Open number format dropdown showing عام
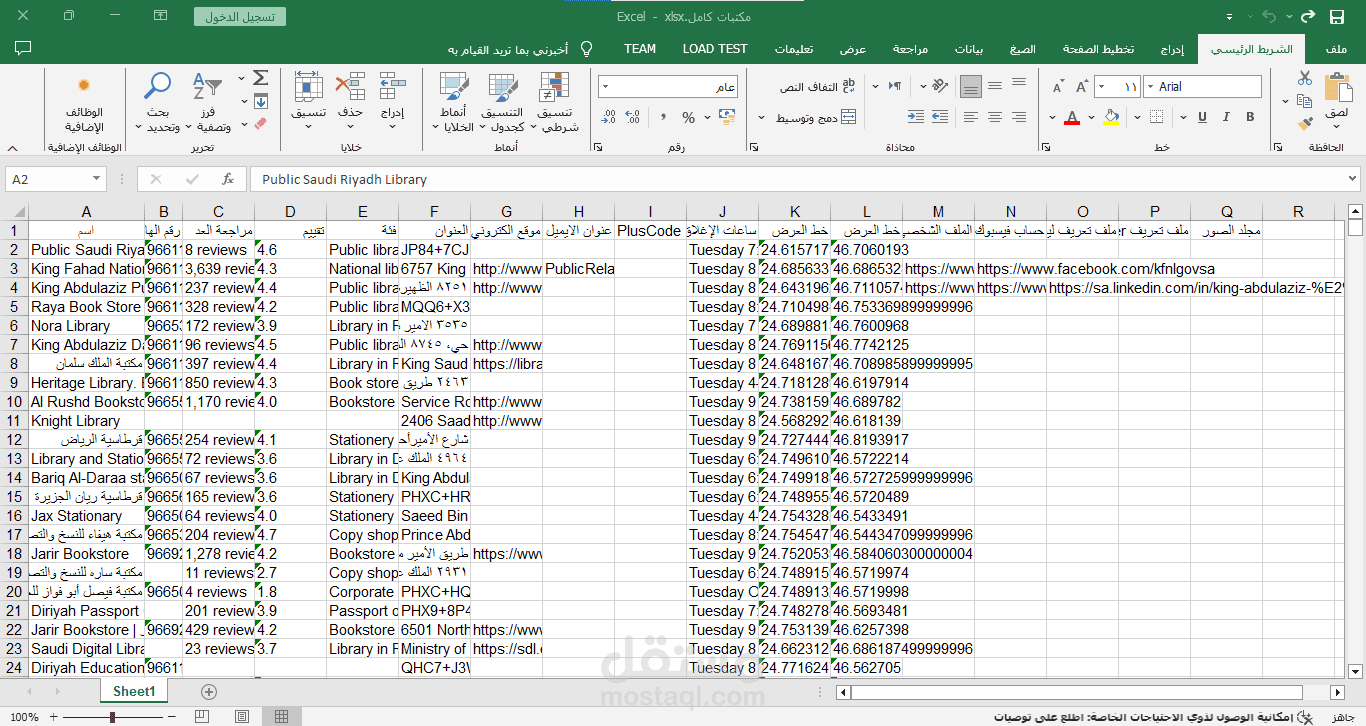1366x726 pixels. pyautogui.click(x=606, y=87)
